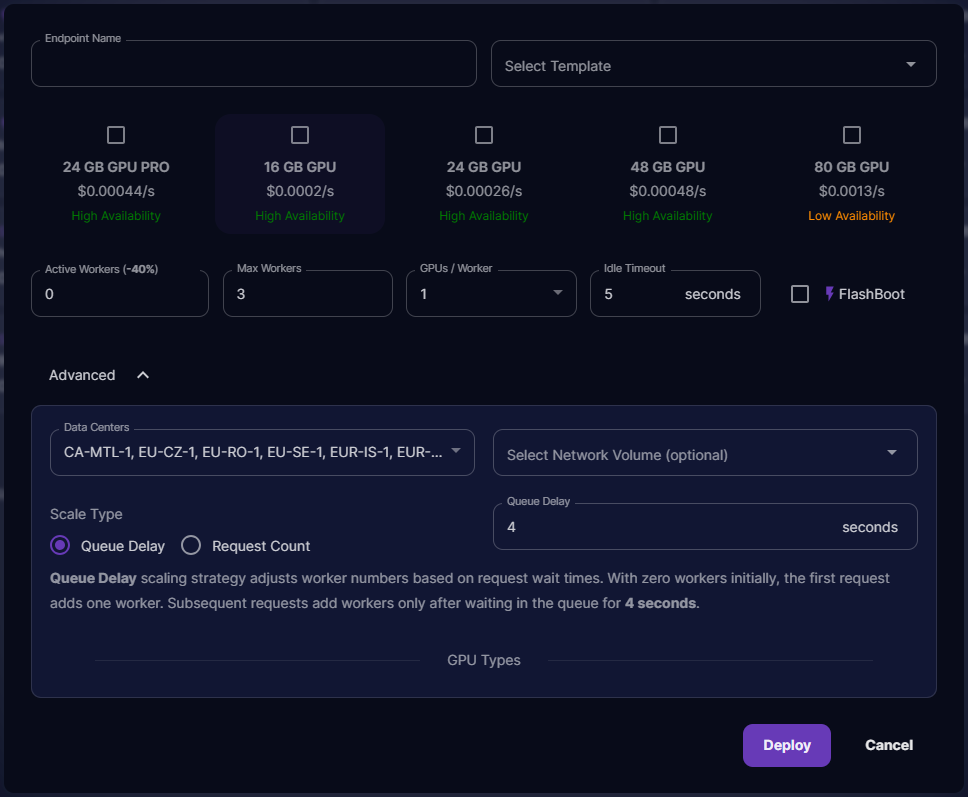Click the Scale Type label
The height and width of the screenshot is (797, 968).
[x=86, y=514]
